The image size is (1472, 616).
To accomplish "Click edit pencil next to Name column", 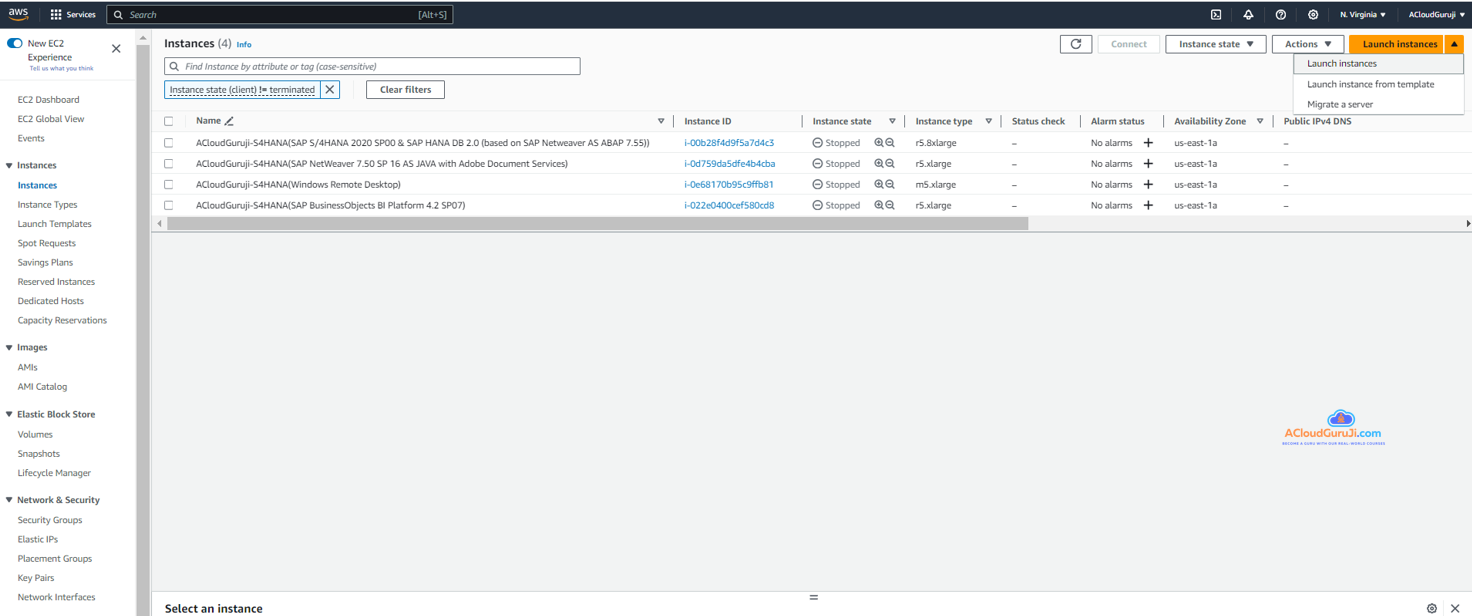I will click(229, 121).
